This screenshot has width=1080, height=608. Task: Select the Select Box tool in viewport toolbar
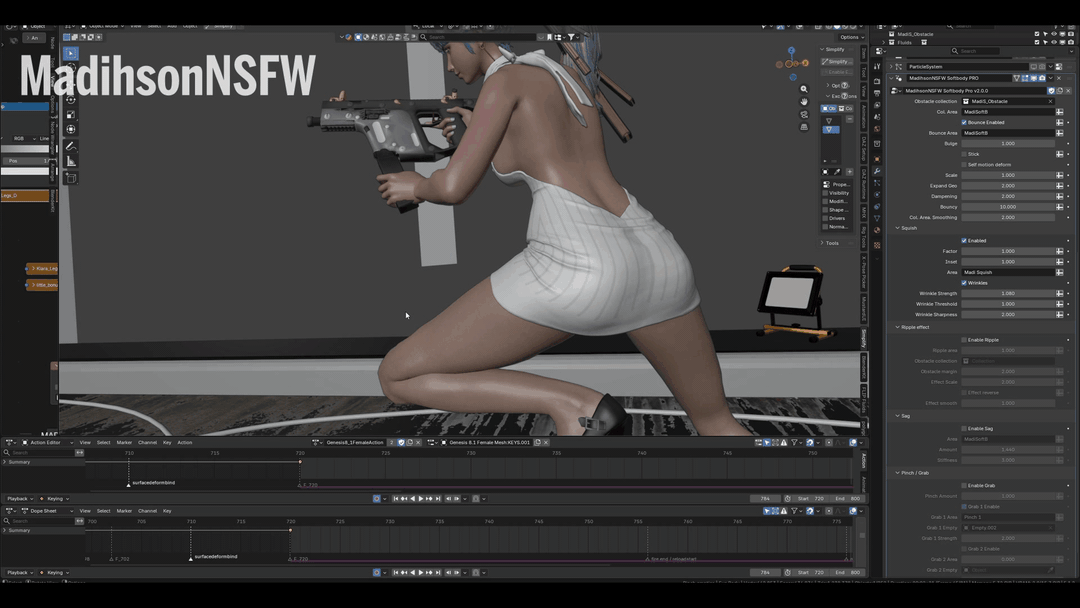pyautogui.click(x=71, y=53)
